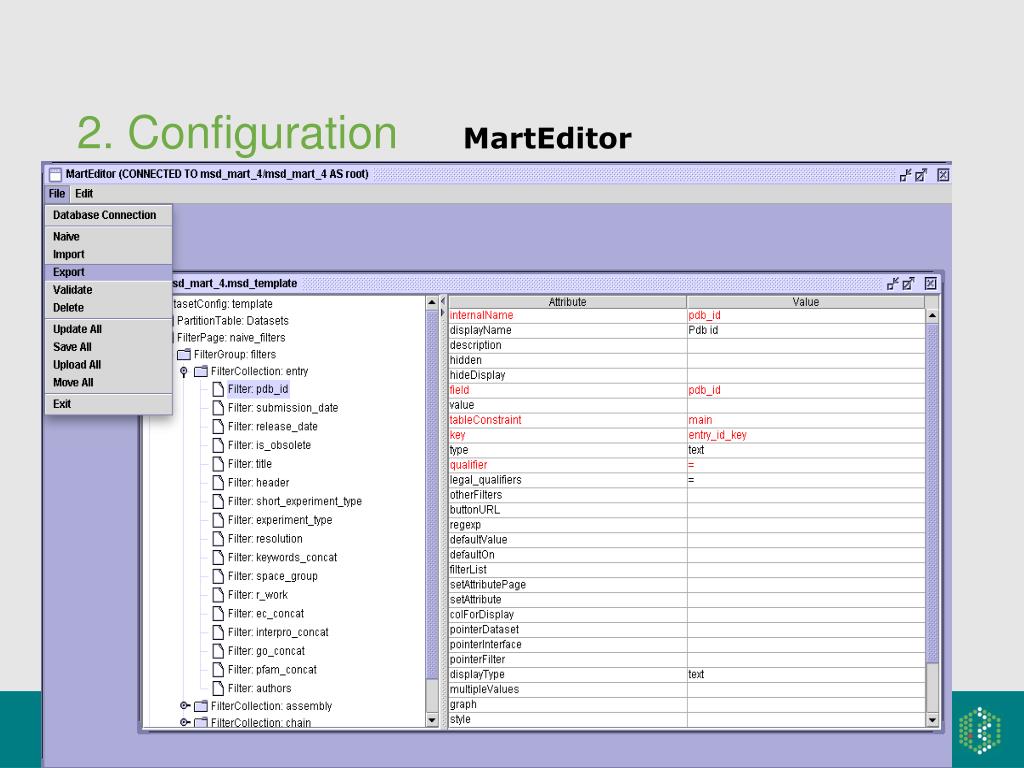Click Exit in the File menu
1024x768 pixels.
click(108, 404)
